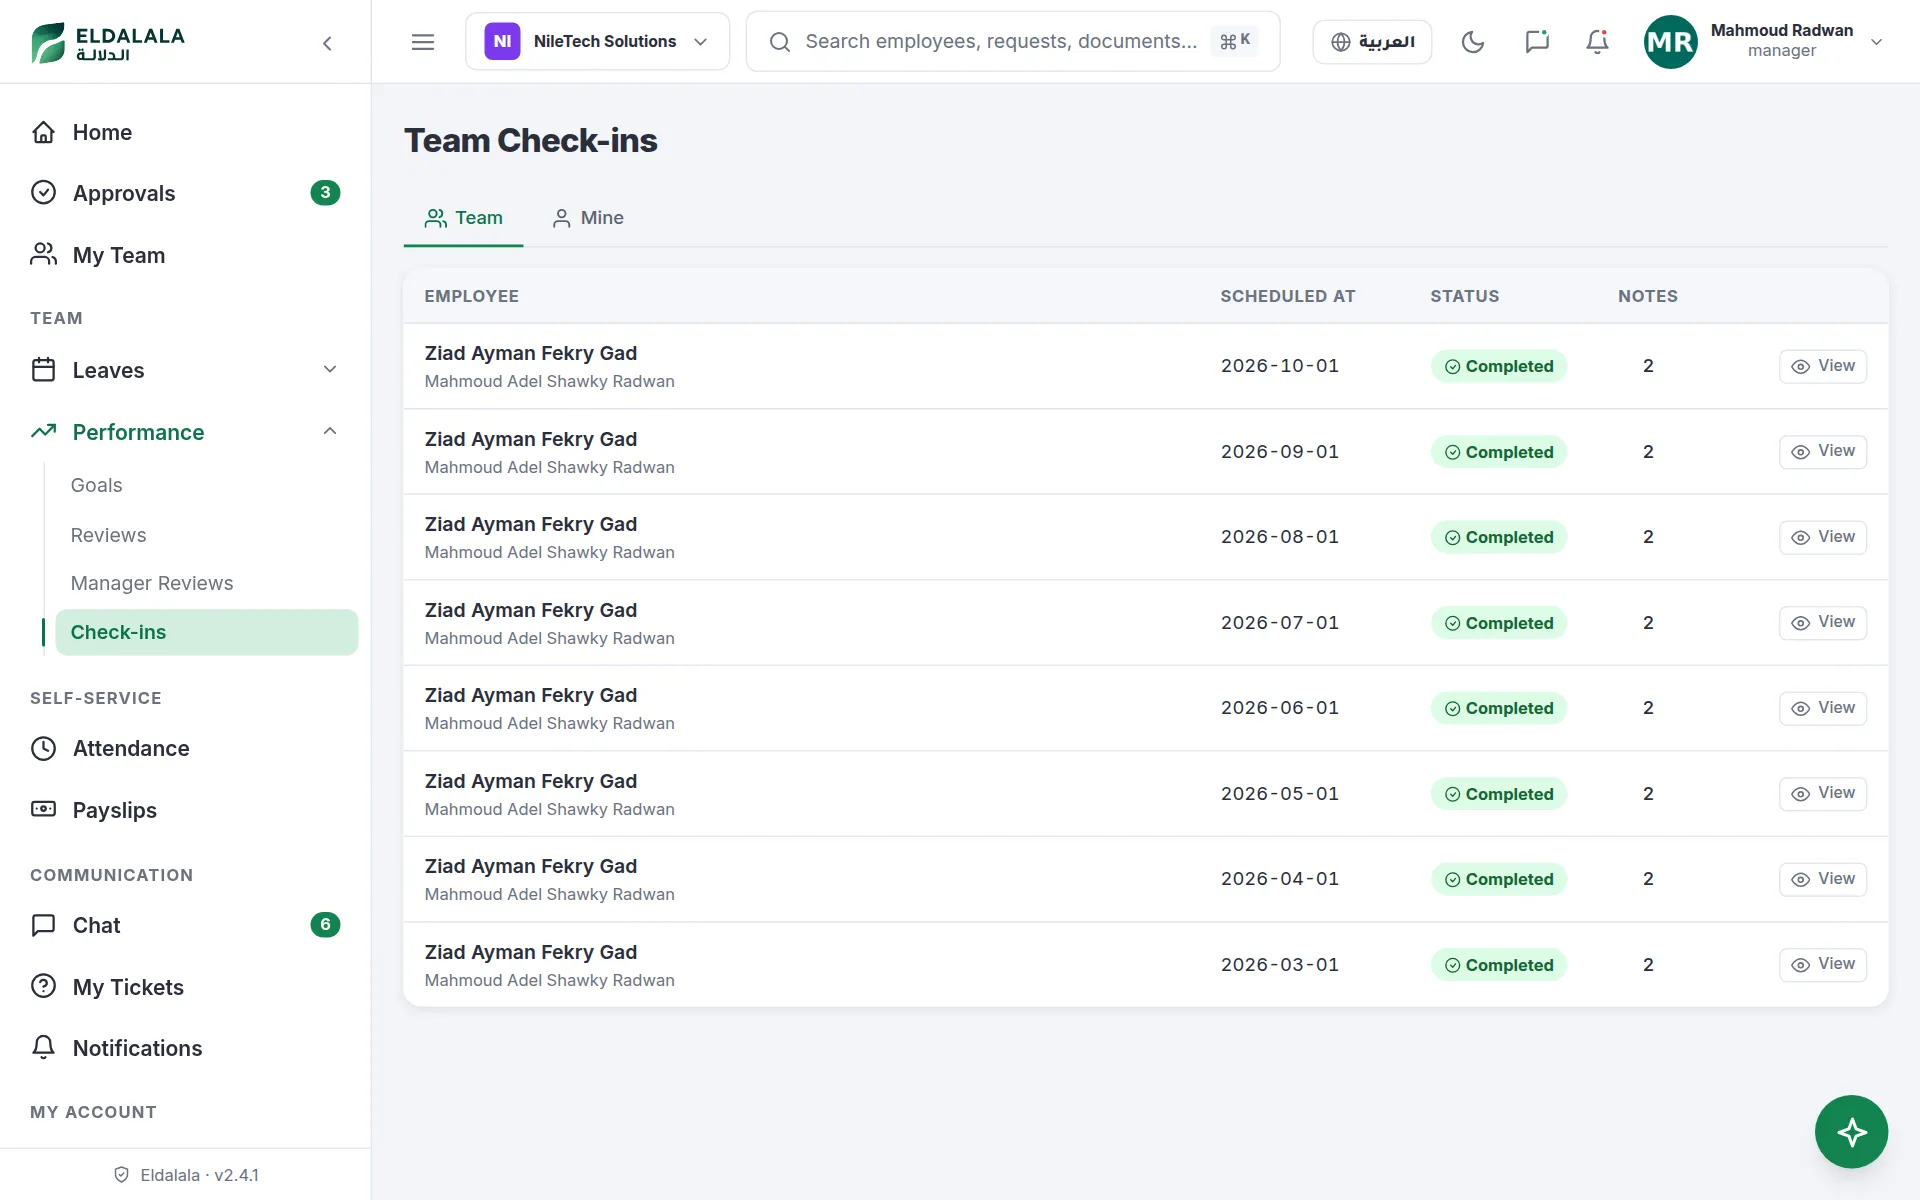
Task: View the 2026-08-01 check-in
Action: 1822,537
